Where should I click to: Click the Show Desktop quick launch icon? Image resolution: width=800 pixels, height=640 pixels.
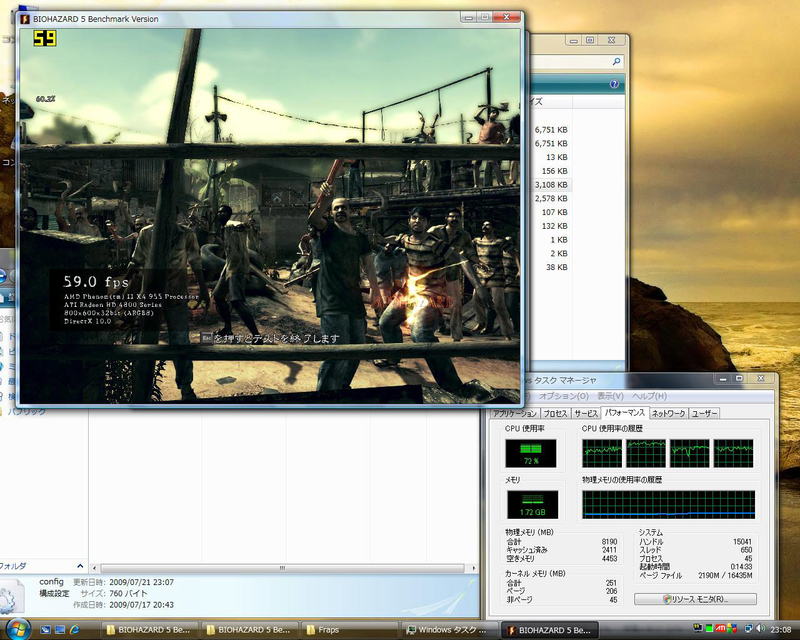[45, 630]
